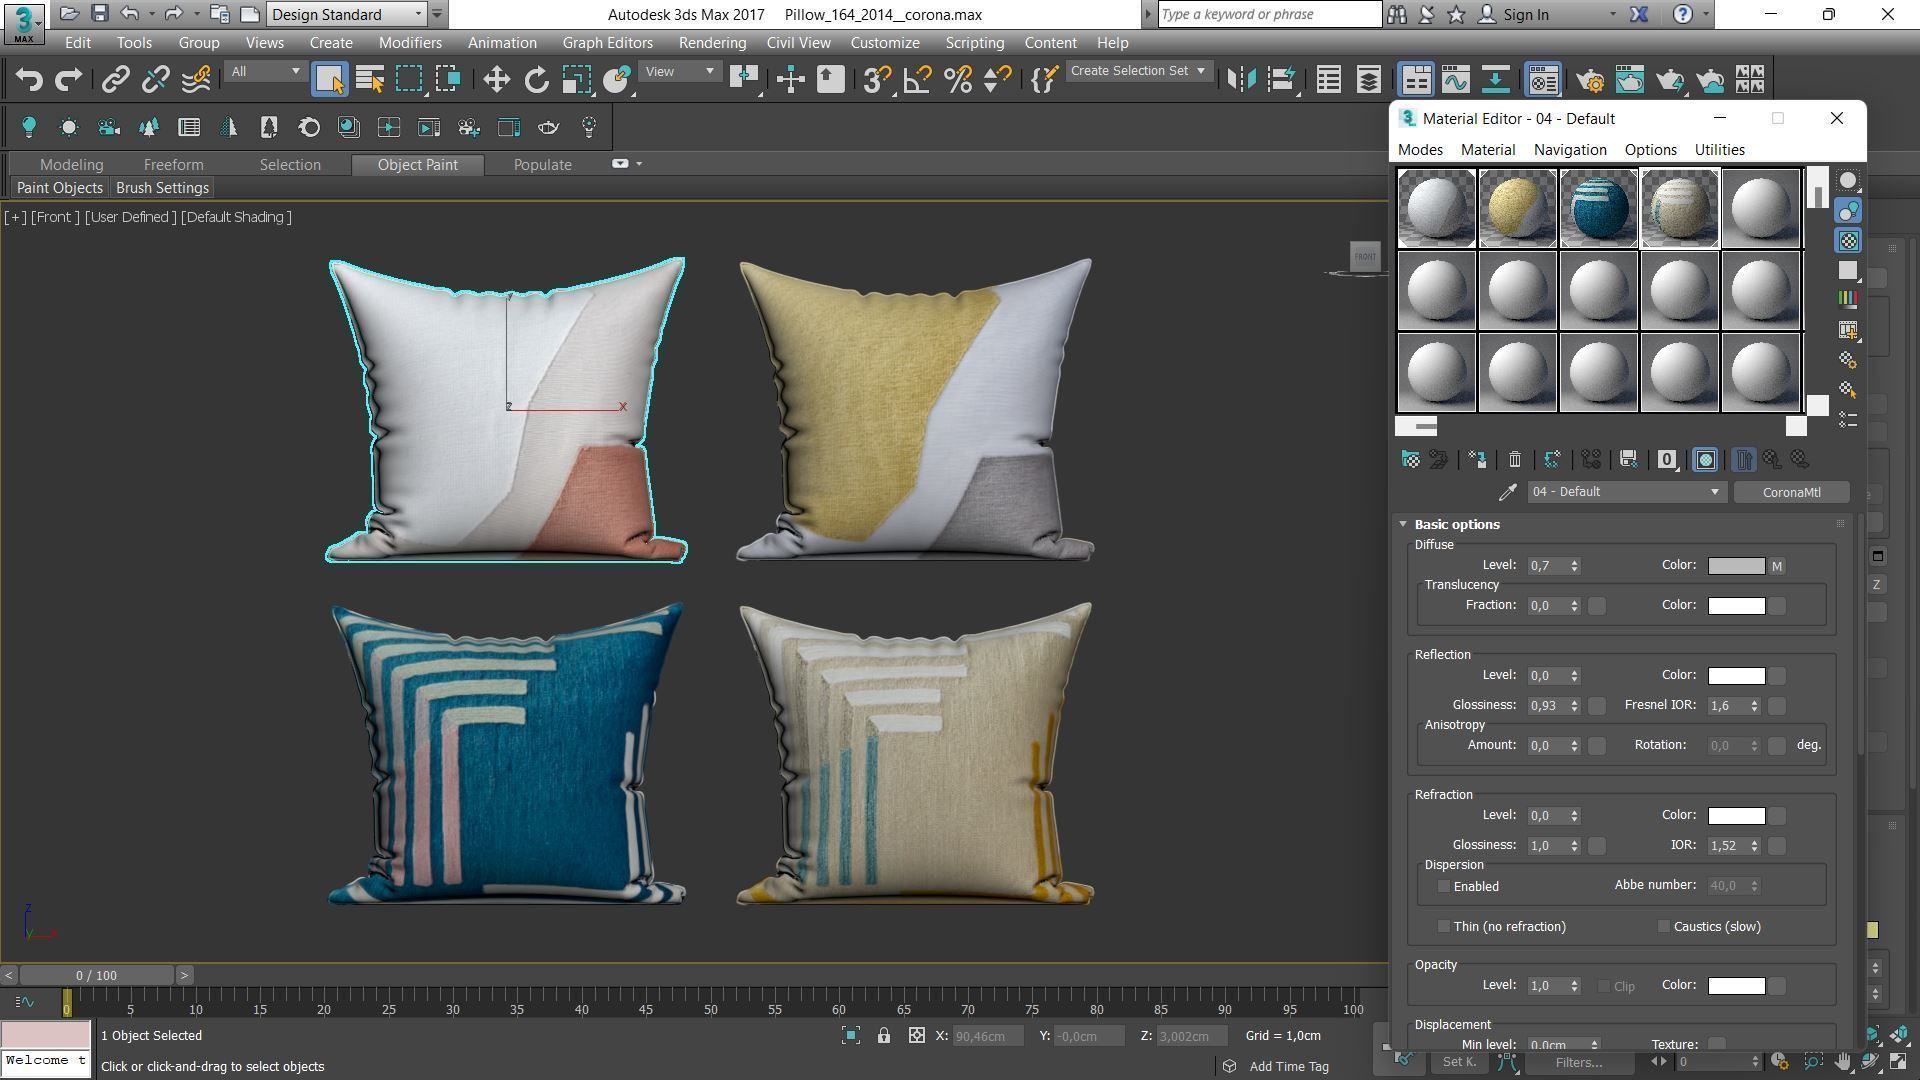The image size is (1920, 1080).
Task: Activate Unlink Selection tool
Action: point(155,80)
